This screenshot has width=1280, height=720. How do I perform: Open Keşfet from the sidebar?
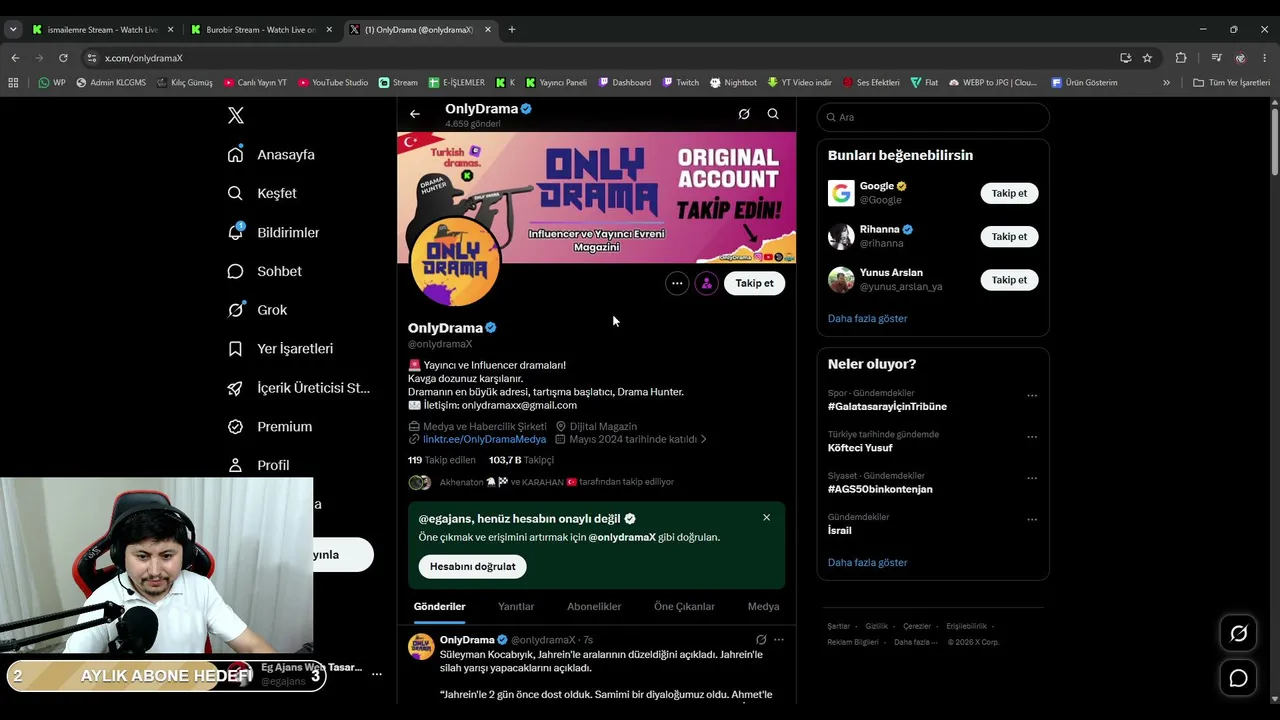(x=262, y=193)
